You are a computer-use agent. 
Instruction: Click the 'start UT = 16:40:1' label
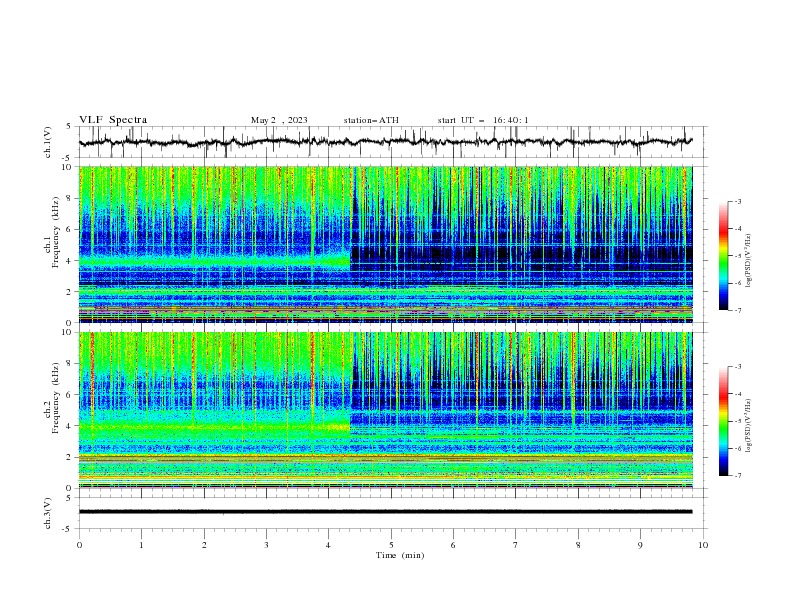(x=483, y=120)
